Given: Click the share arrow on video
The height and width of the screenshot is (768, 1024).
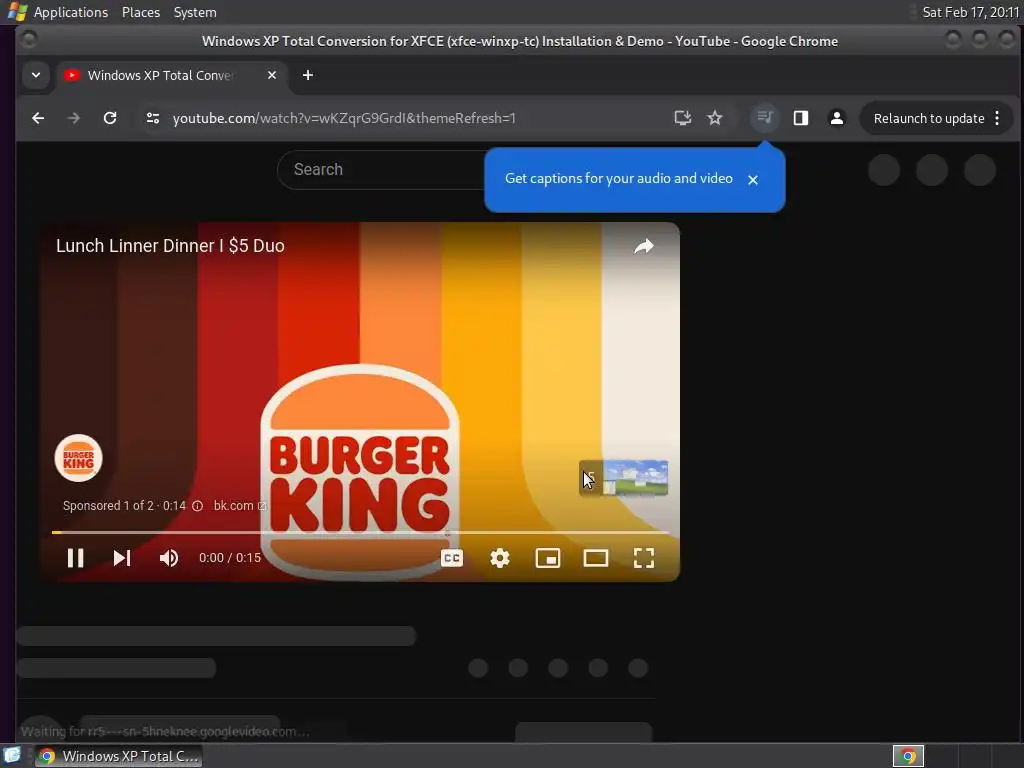Looking at the screenshot, I should [644, 246].
